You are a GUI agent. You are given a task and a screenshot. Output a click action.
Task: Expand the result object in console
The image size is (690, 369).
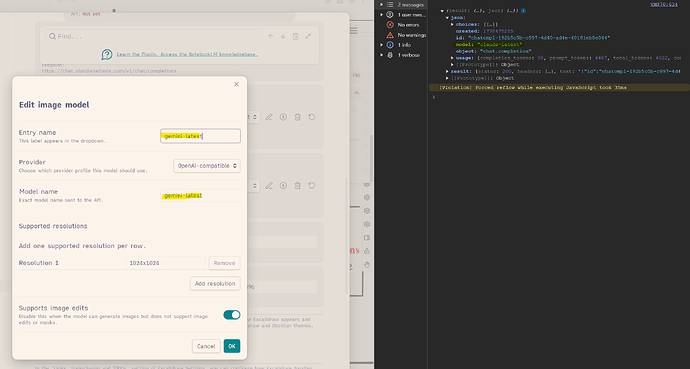pos(448,71)
